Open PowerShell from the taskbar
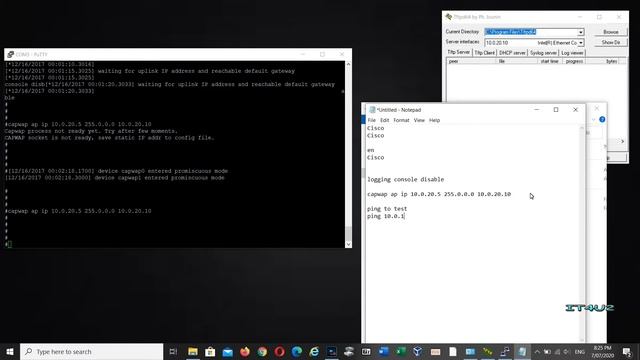Viewport: 640px width, 360px height. pyautogui.click(x=331, y=351)
